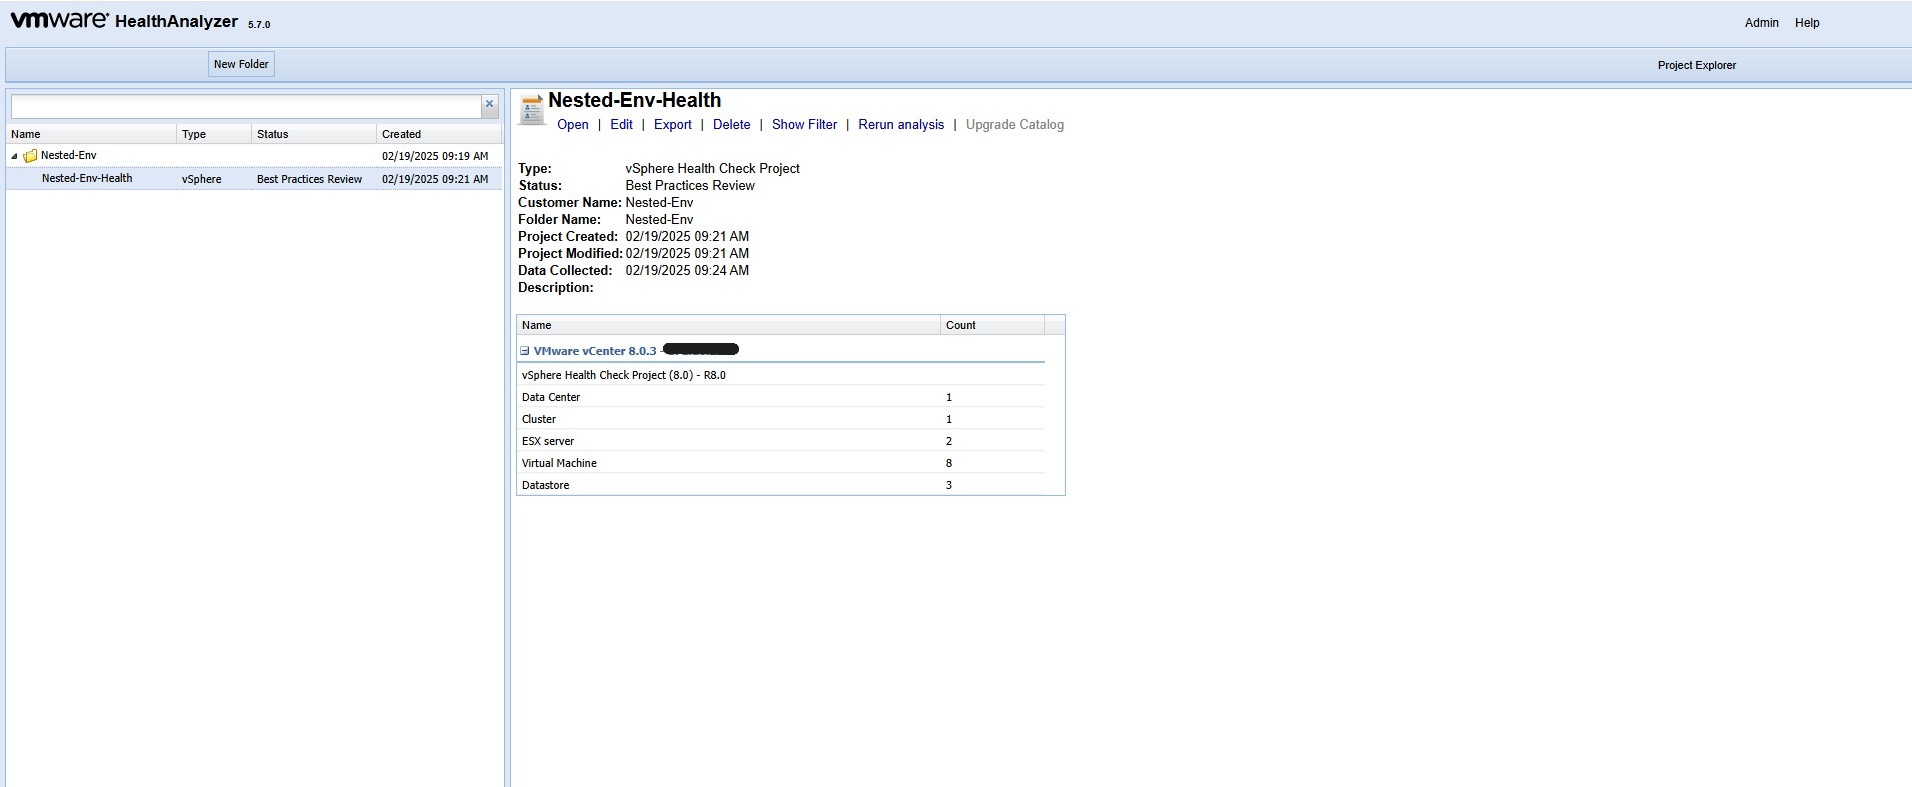The image size is (1912, 787).
Task: Select the ESX server row
Action: pos(781,441)
